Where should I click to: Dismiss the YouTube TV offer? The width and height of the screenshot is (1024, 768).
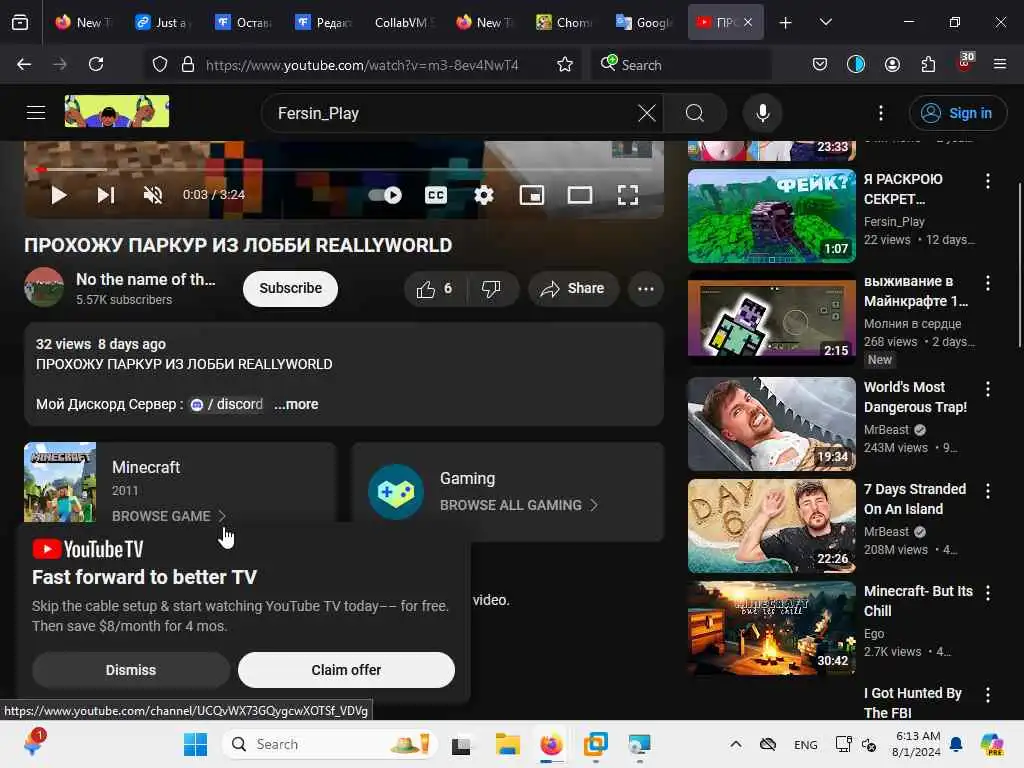click(x=131, y=670)
